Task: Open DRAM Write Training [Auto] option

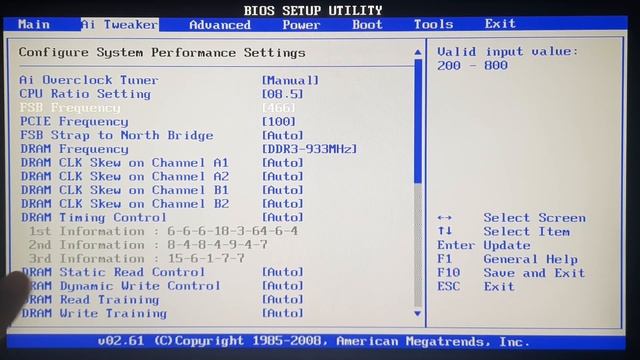Action: coord(282,313)
